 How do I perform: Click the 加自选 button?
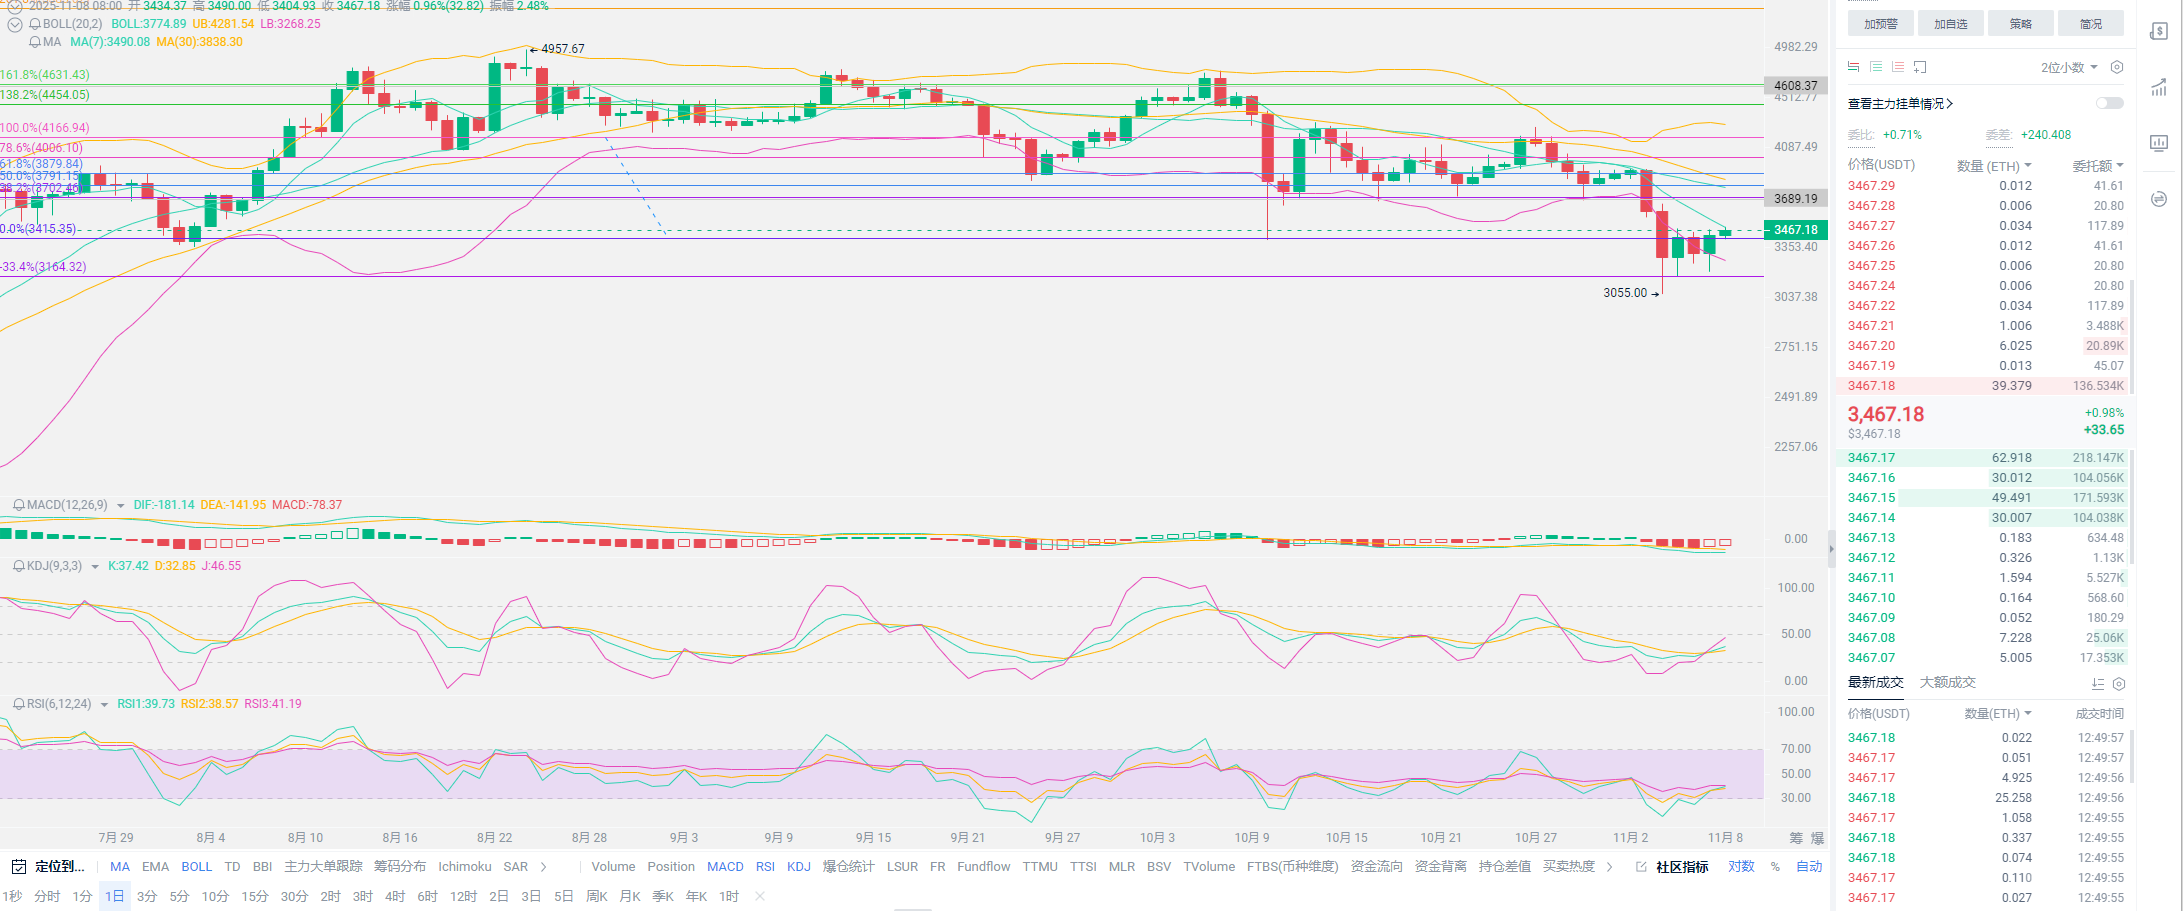coord(1950,24)
